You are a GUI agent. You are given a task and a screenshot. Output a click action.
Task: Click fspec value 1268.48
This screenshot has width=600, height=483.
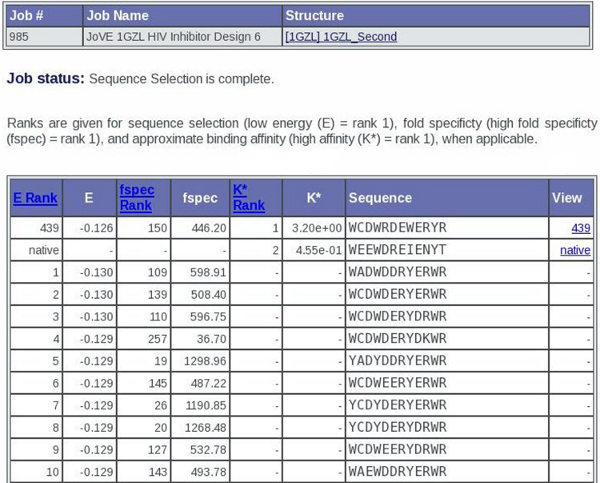pyautogui.click(x=205, y=428)
